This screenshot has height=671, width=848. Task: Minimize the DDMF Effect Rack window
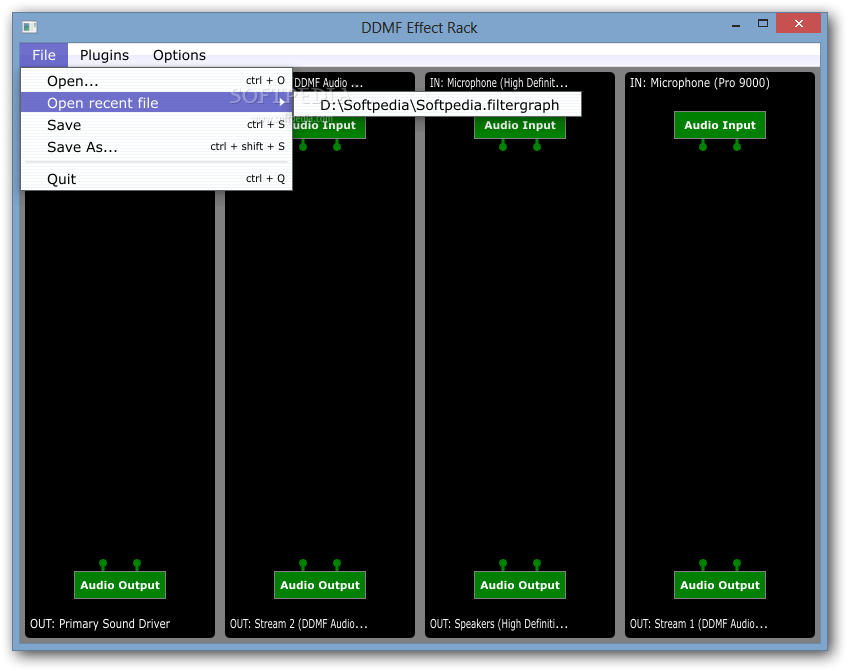coord(736,25)
